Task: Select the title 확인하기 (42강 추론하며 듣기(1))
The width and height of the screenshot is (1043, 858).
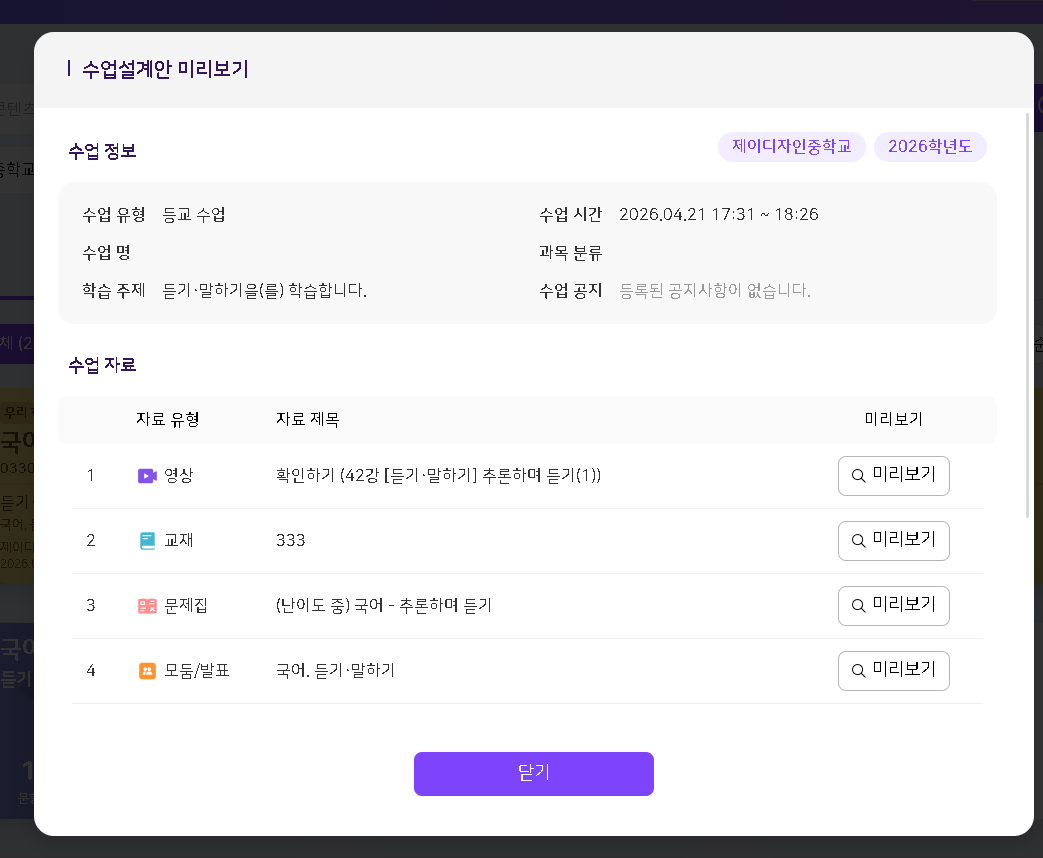Action: click(438, 476)
